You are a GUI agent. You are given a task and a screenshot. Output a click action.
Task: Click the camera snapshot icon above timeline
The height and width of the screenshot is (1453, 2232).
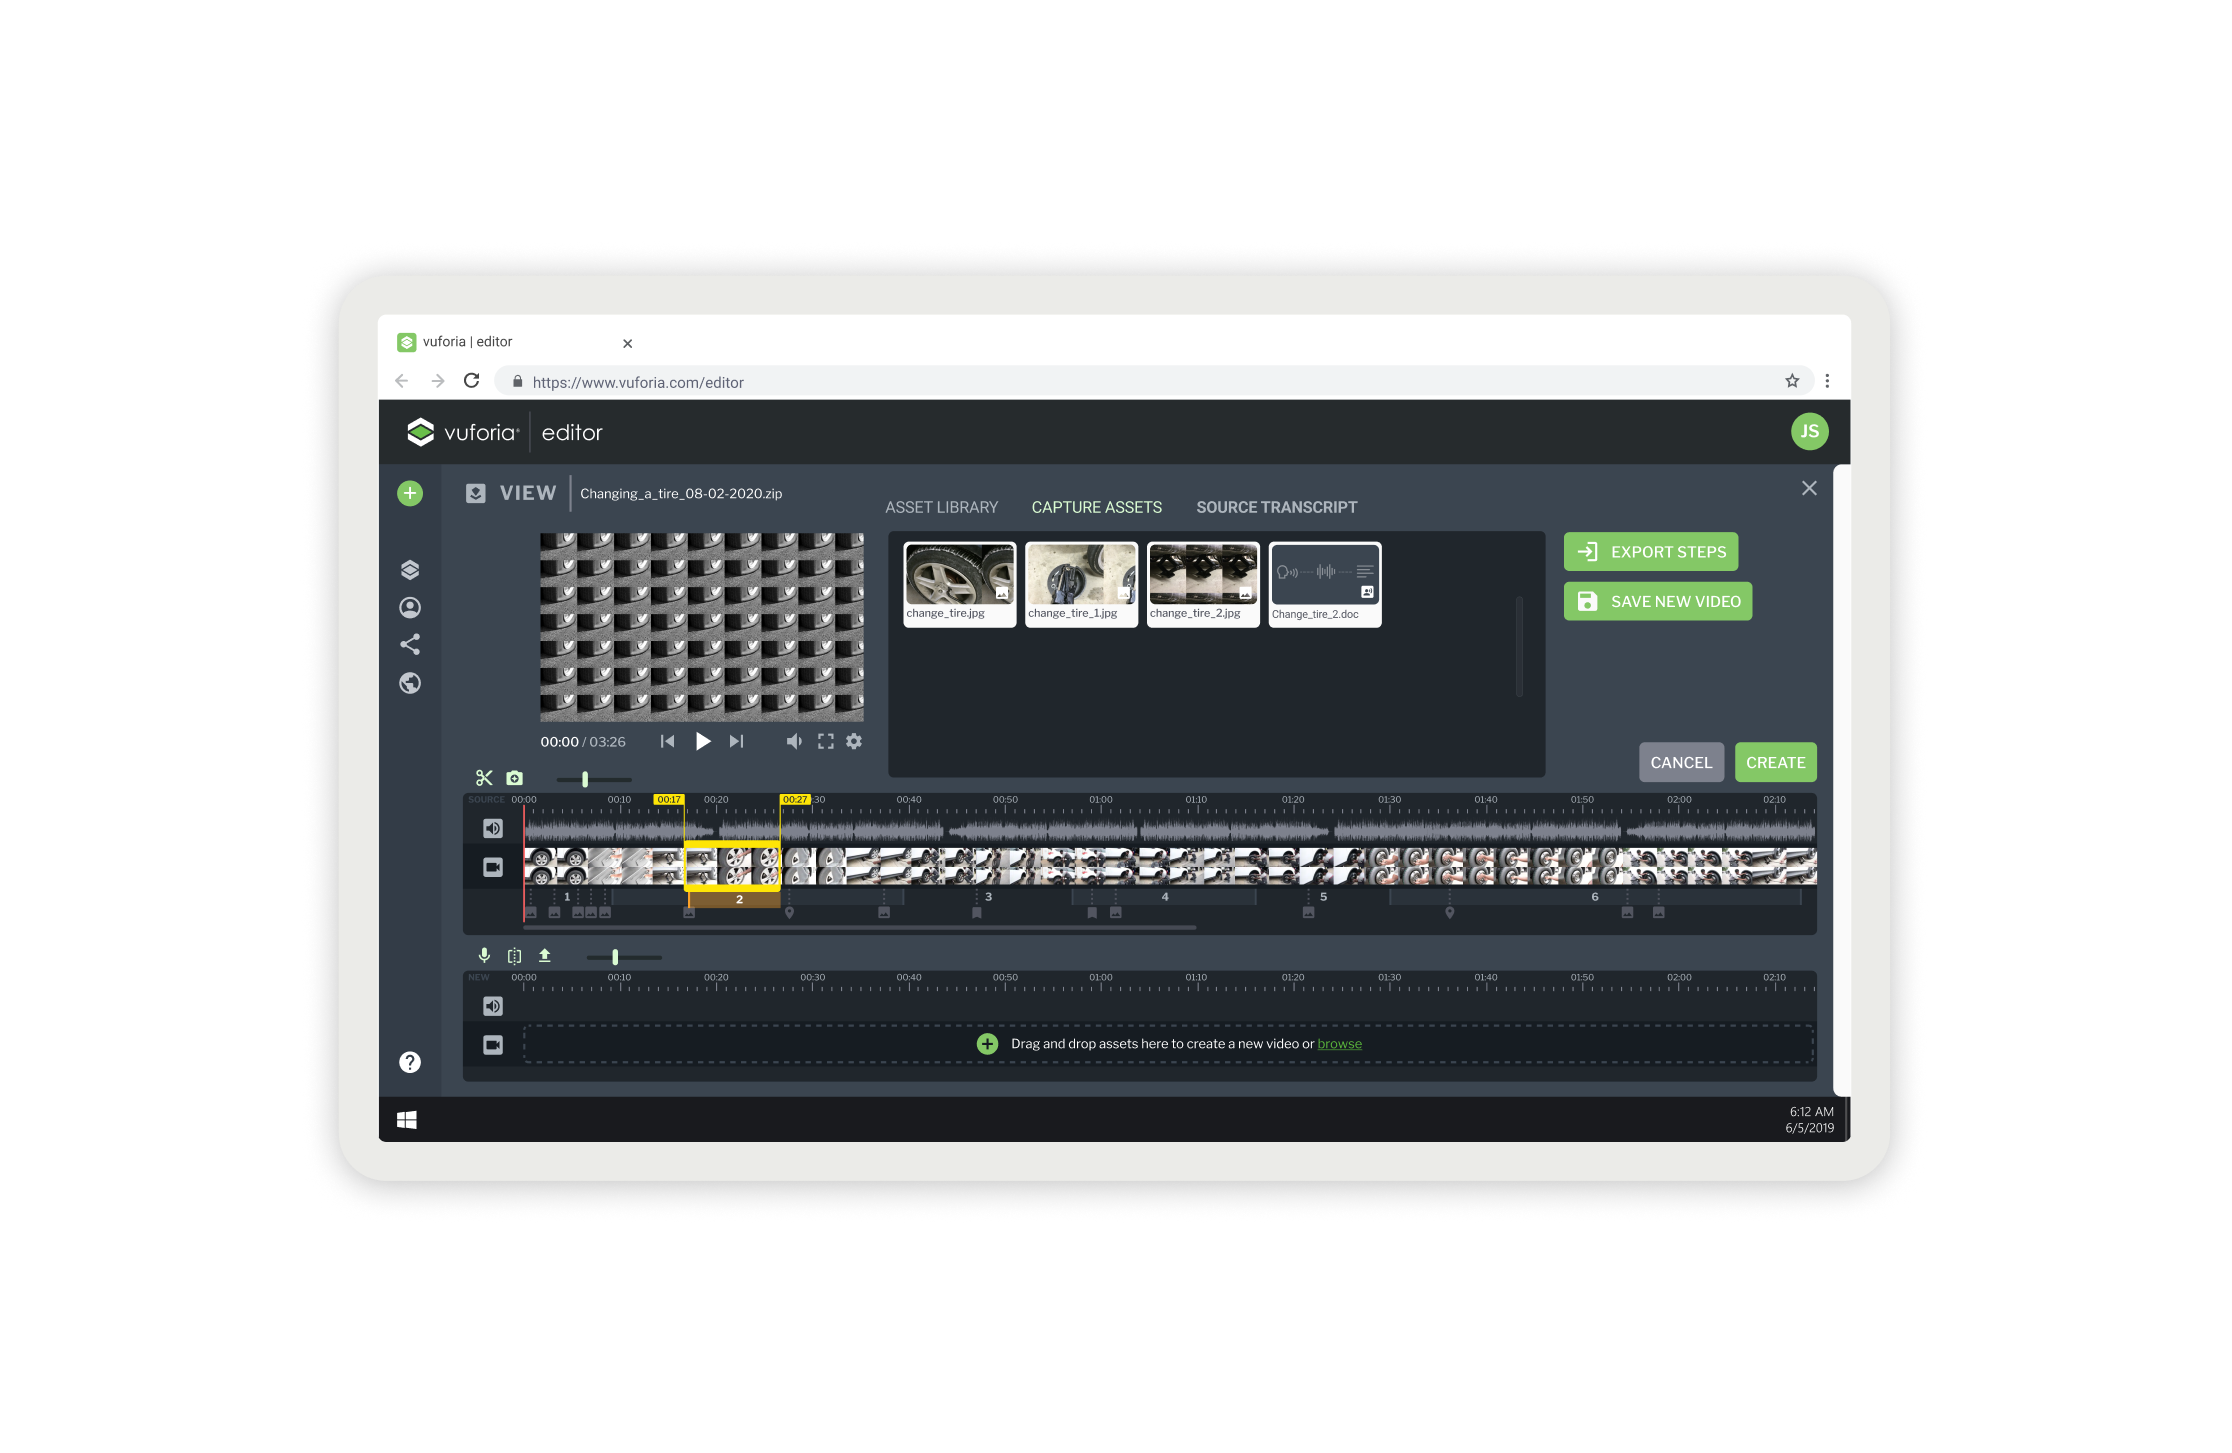514,778
